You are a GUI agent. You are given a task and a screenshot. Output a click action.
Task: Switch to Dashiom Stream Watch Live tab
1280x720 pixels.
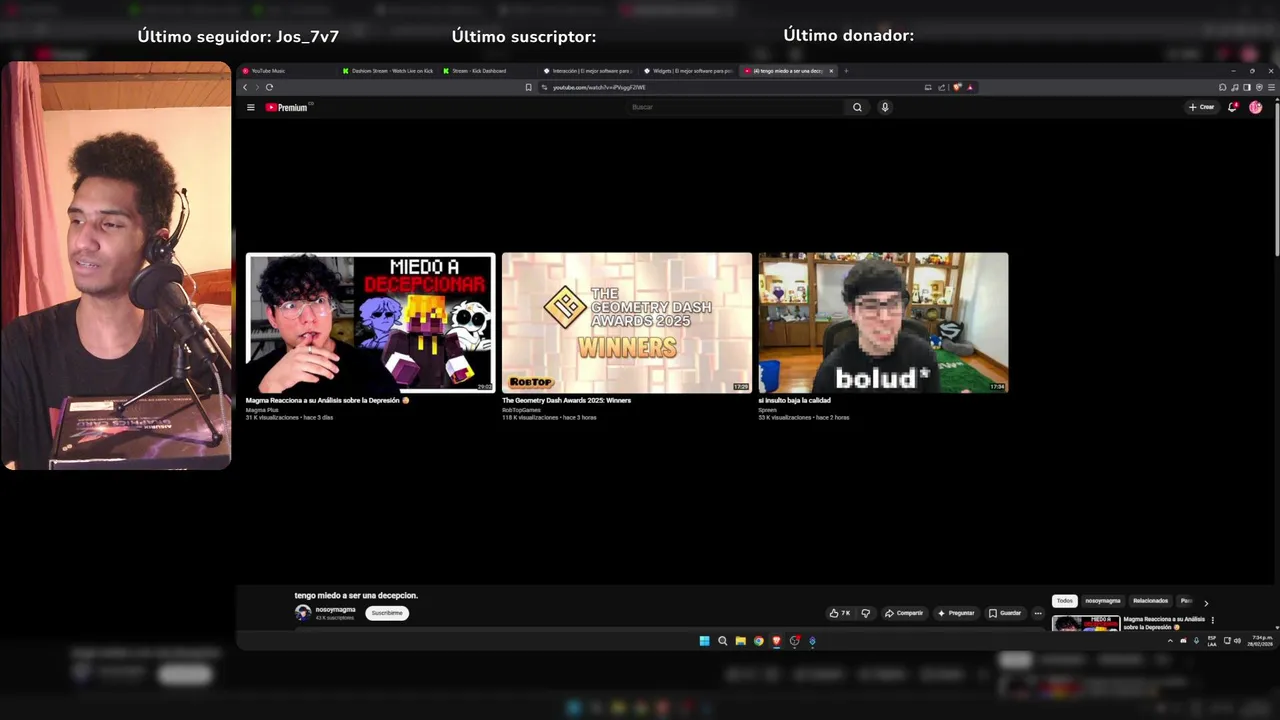click(x=389, y=71)
